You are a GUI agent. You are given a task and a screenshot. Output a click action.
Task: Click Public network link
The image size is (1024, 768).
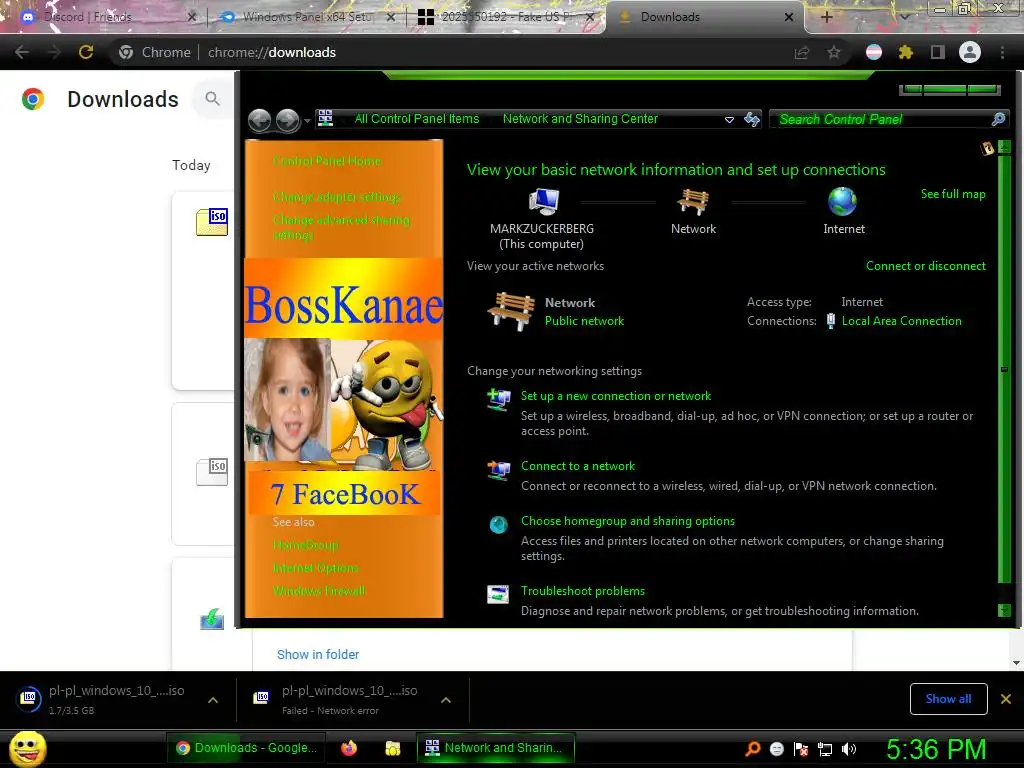(584, 321)
